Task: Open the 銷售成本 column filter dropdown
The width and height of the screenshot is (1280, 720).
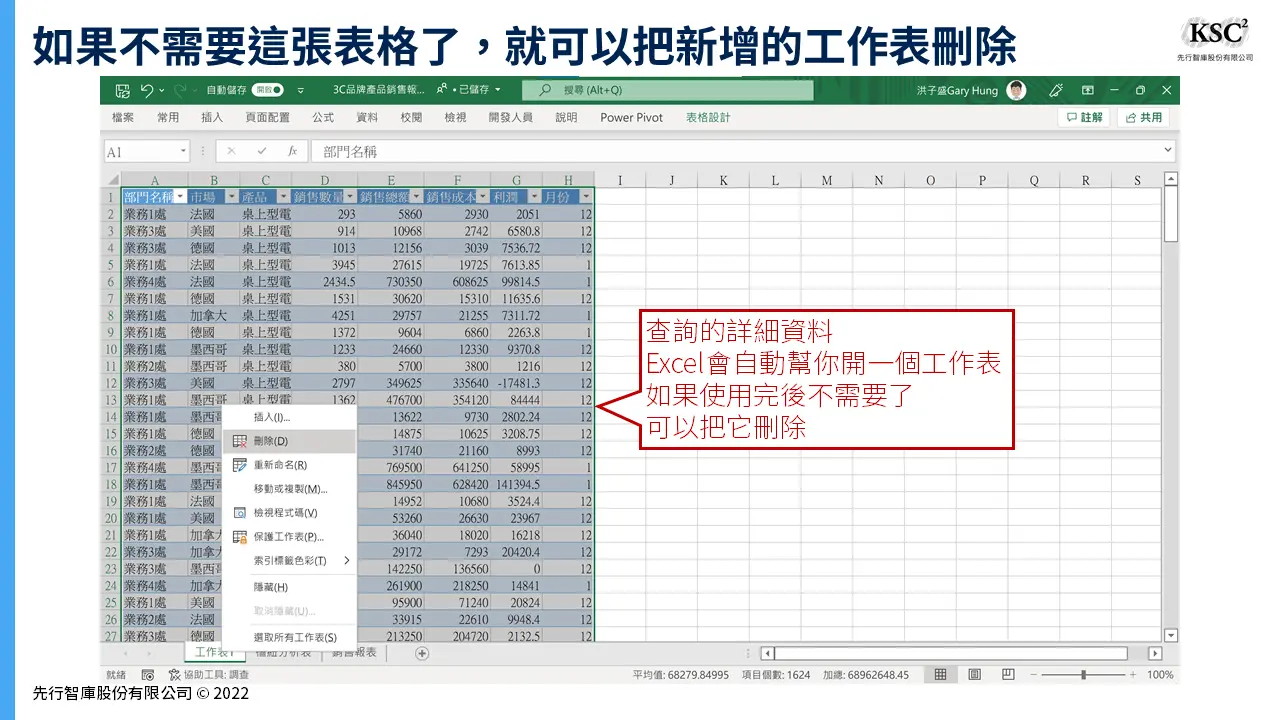Action: click(x=483, y=197)
